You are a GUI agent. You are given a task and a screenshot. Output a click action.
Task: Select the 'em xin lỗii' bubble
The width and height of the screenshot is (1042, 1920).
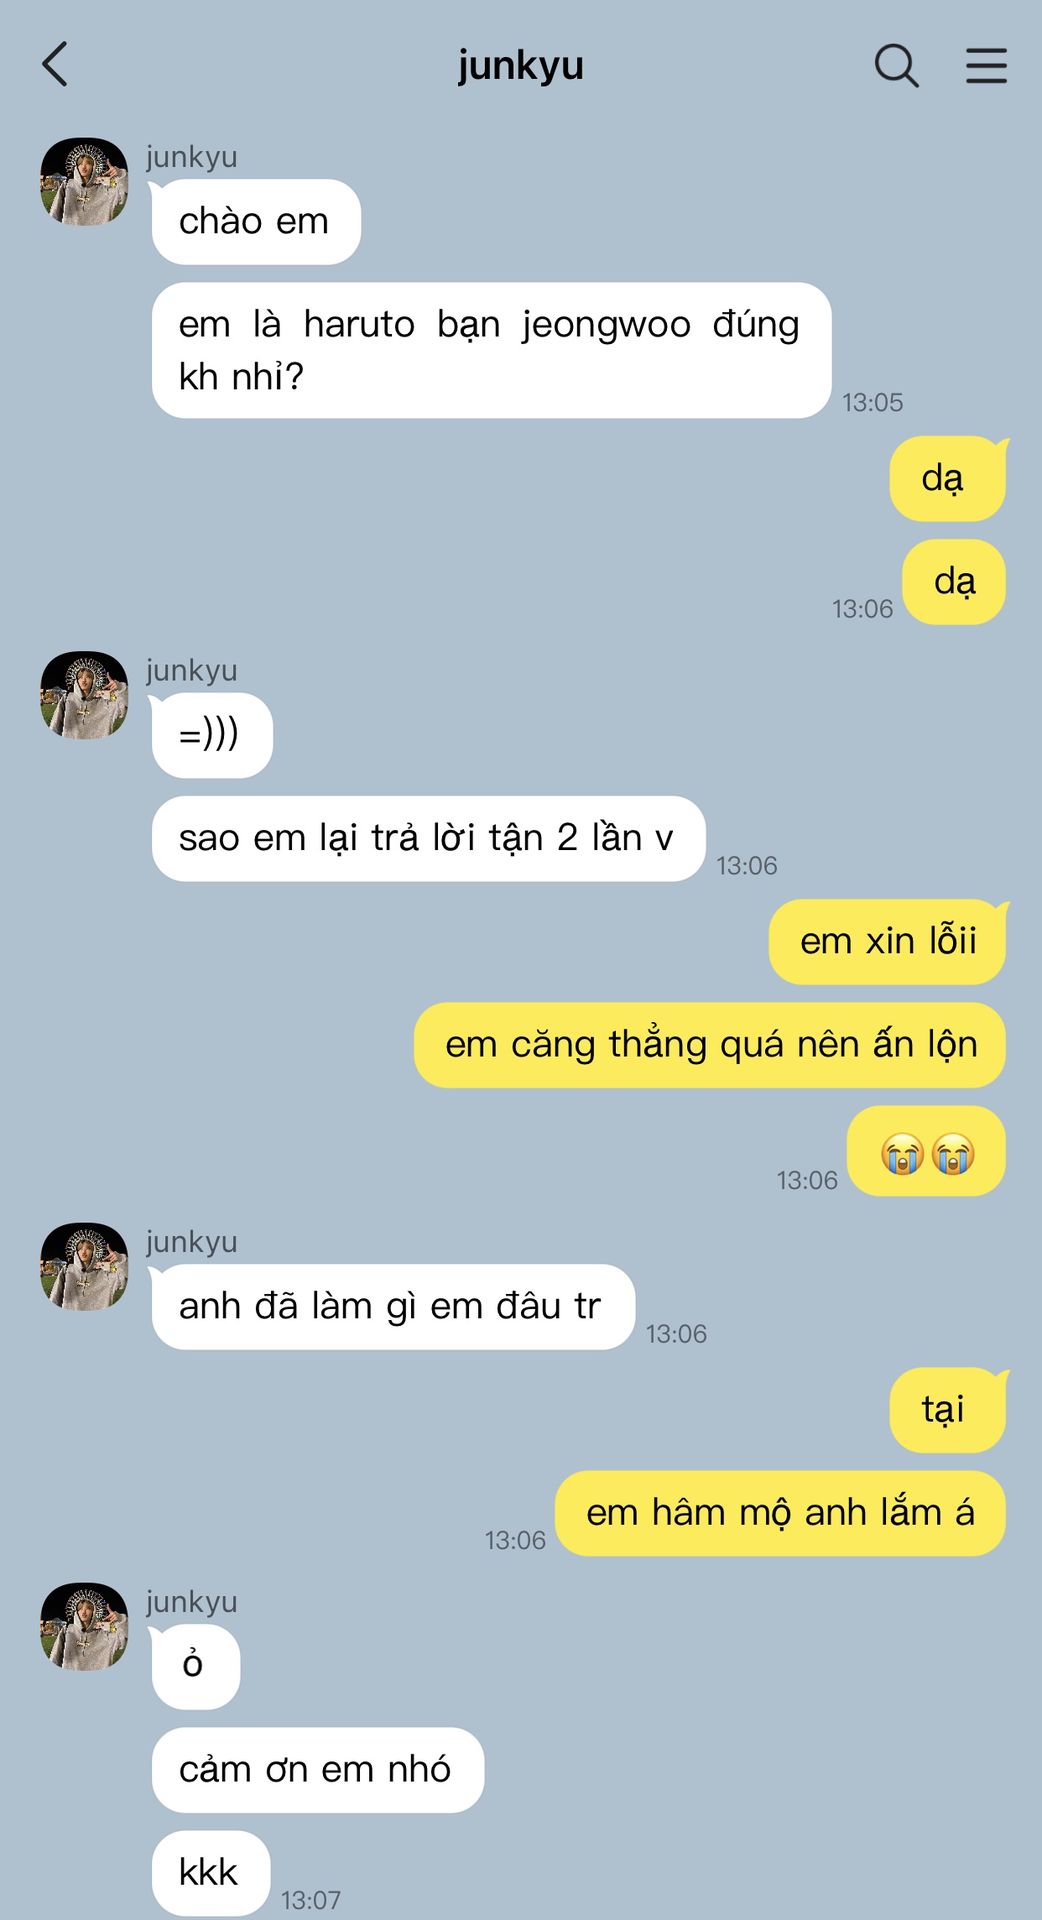[x=888, y=942]
